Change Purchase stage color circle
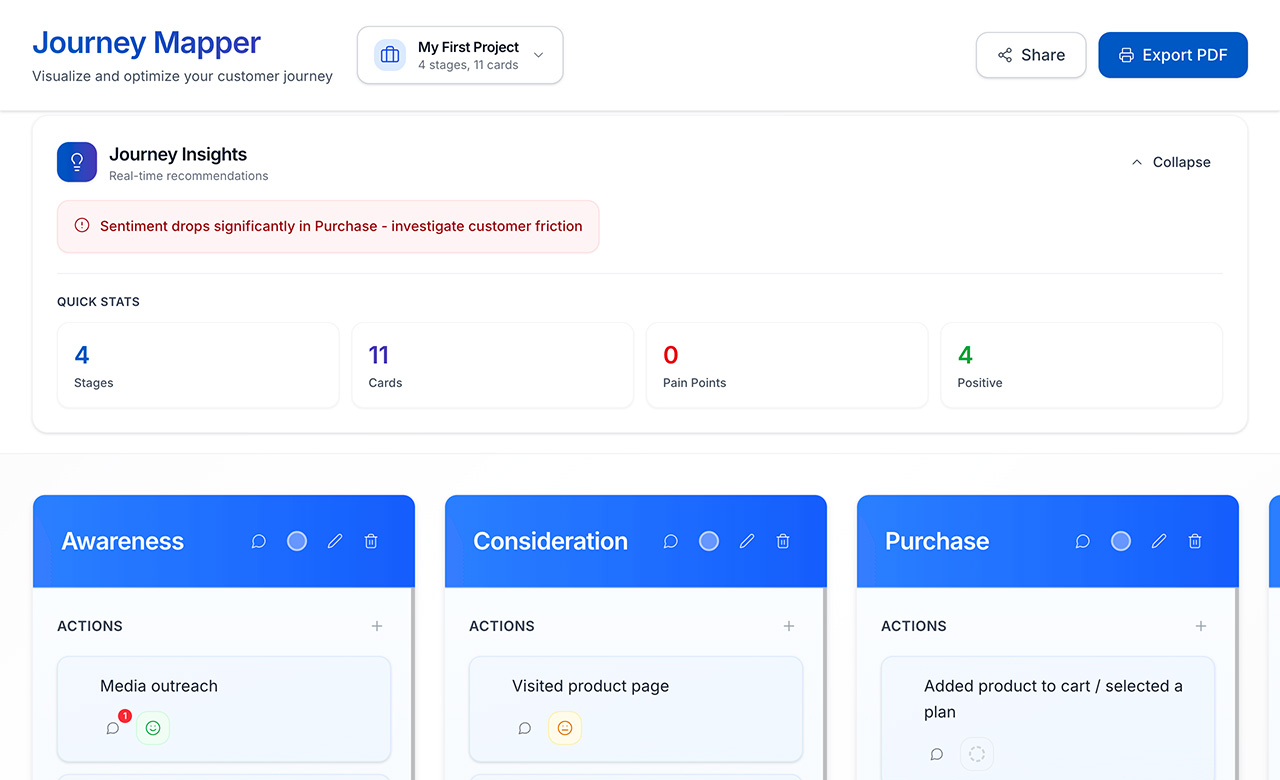Image resolution: width=1280 pixels, height=780 pixels. click(x=1121, y=541)
